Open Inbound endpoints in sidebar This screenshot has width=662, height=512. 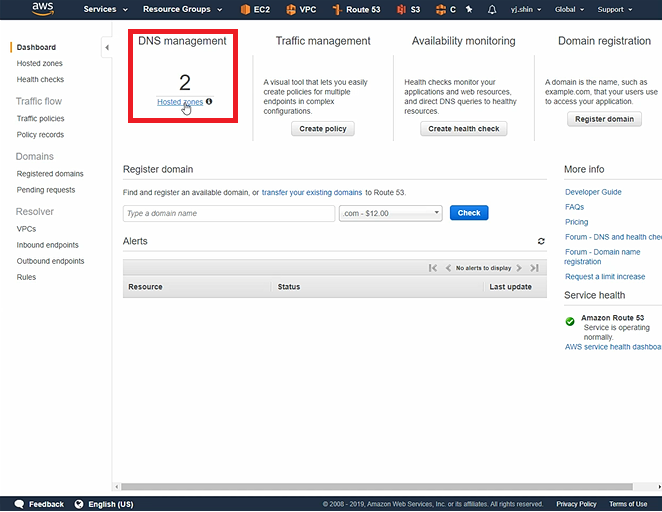tap(48, 245)
